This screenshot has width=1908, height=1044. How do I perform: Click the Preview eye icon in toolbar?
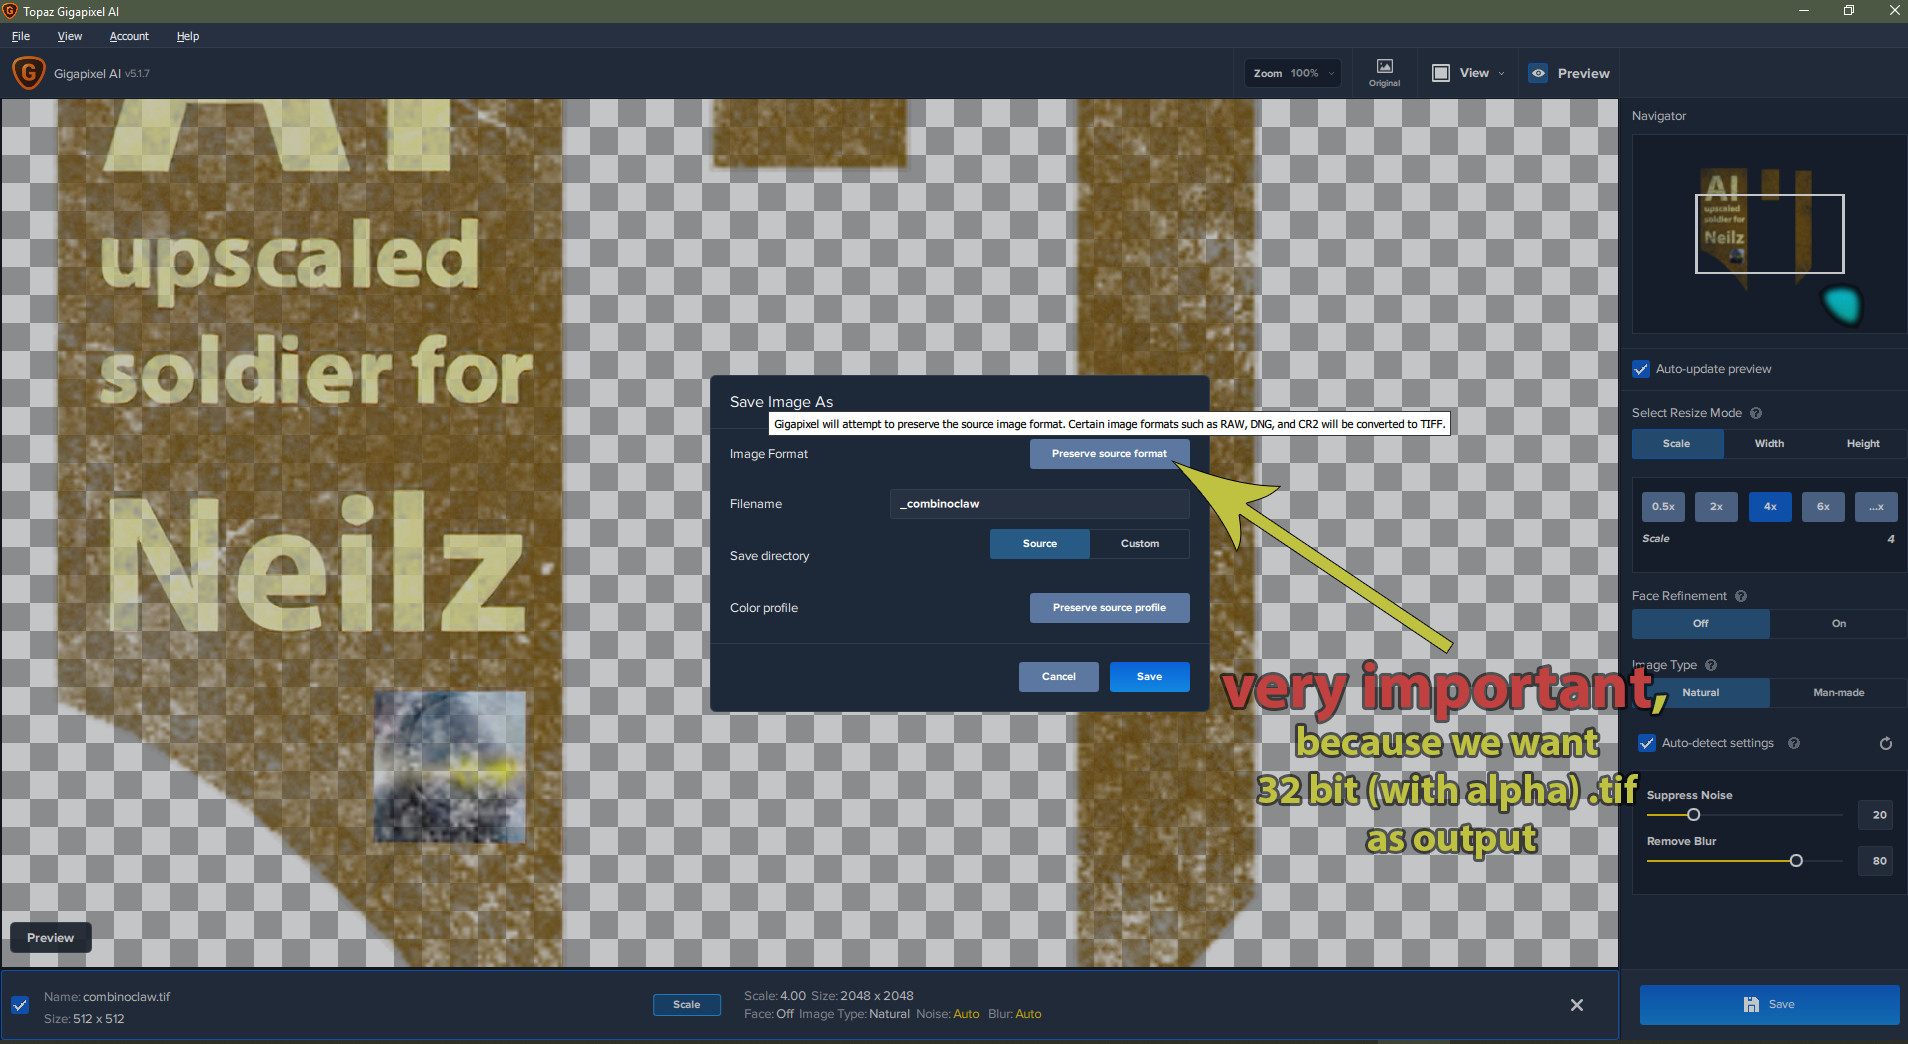pos(1538,73)
